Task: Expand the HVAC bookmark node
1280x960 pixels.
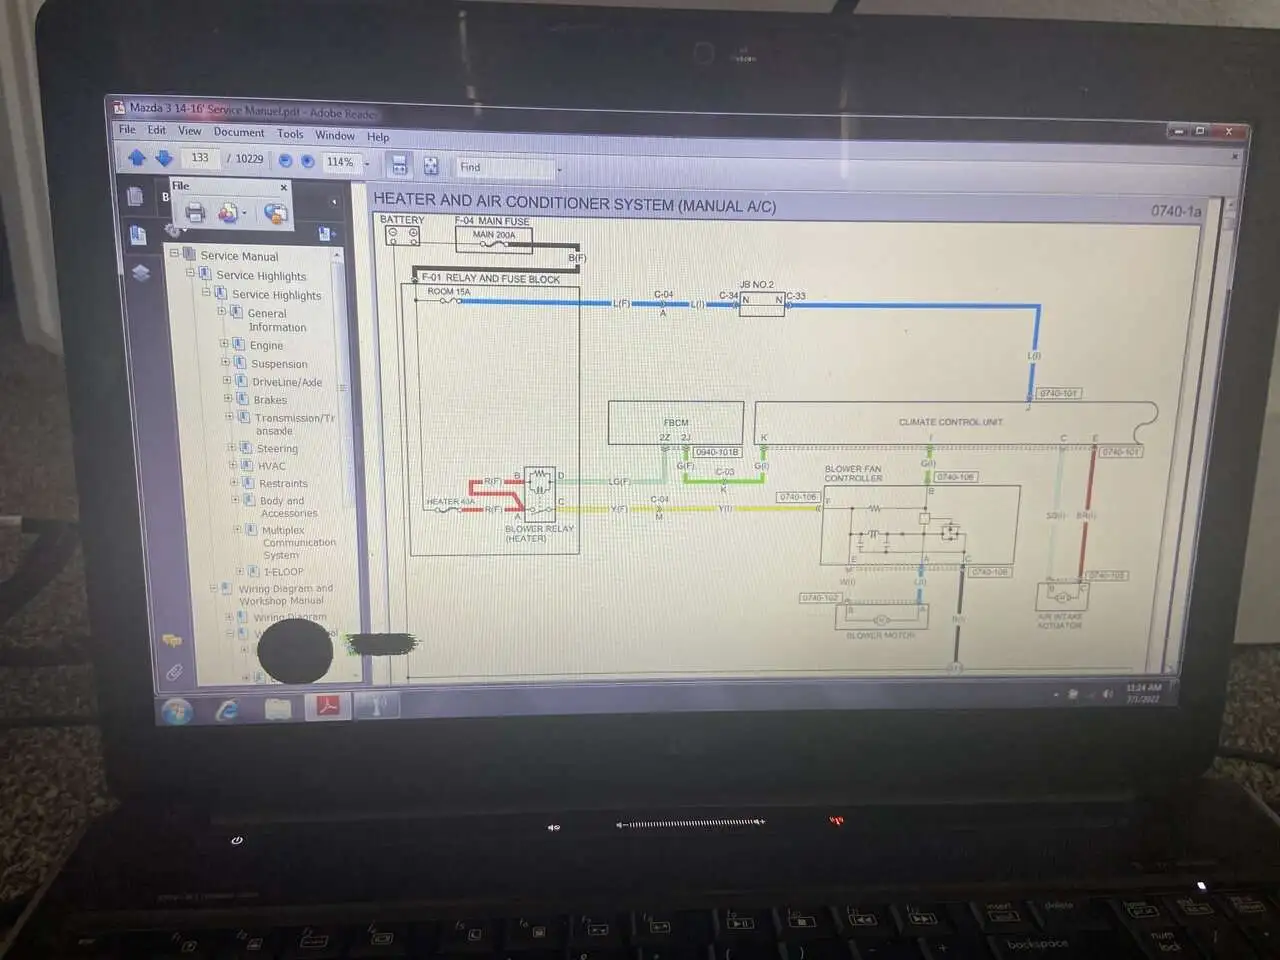Action: point(232,465)
